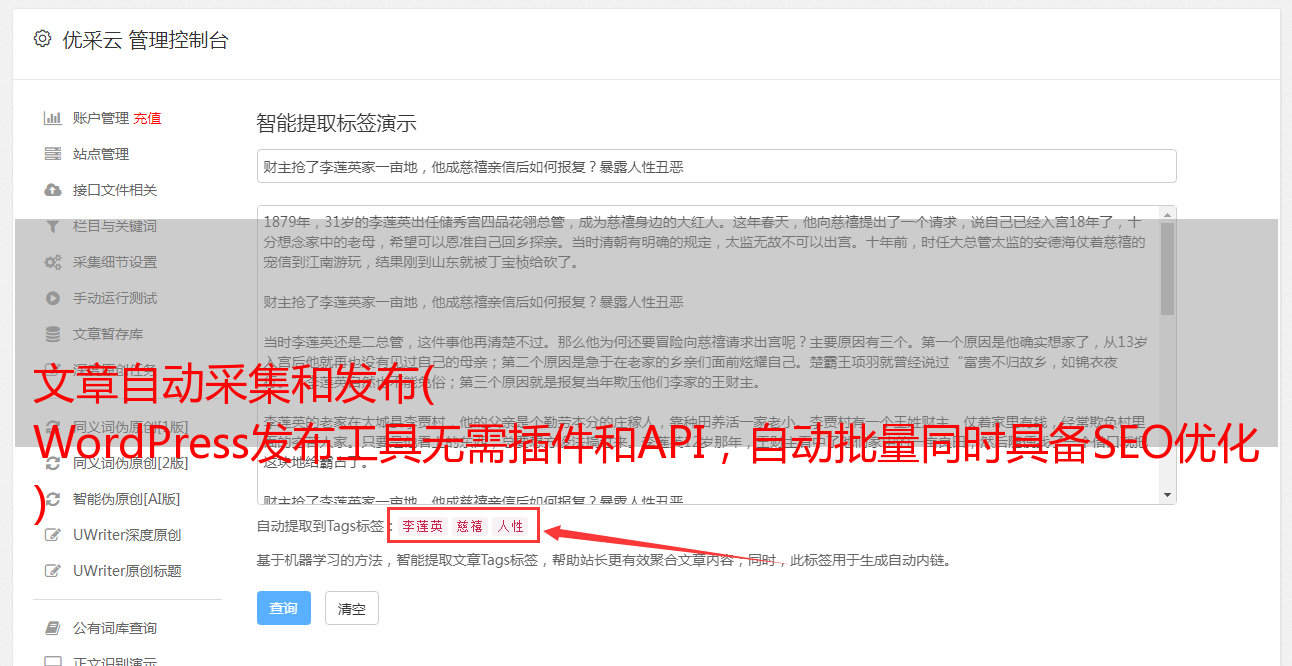Go to UWriter原创标题 menu item
Screen dimensions: 1292x666
tap(127, 571)
